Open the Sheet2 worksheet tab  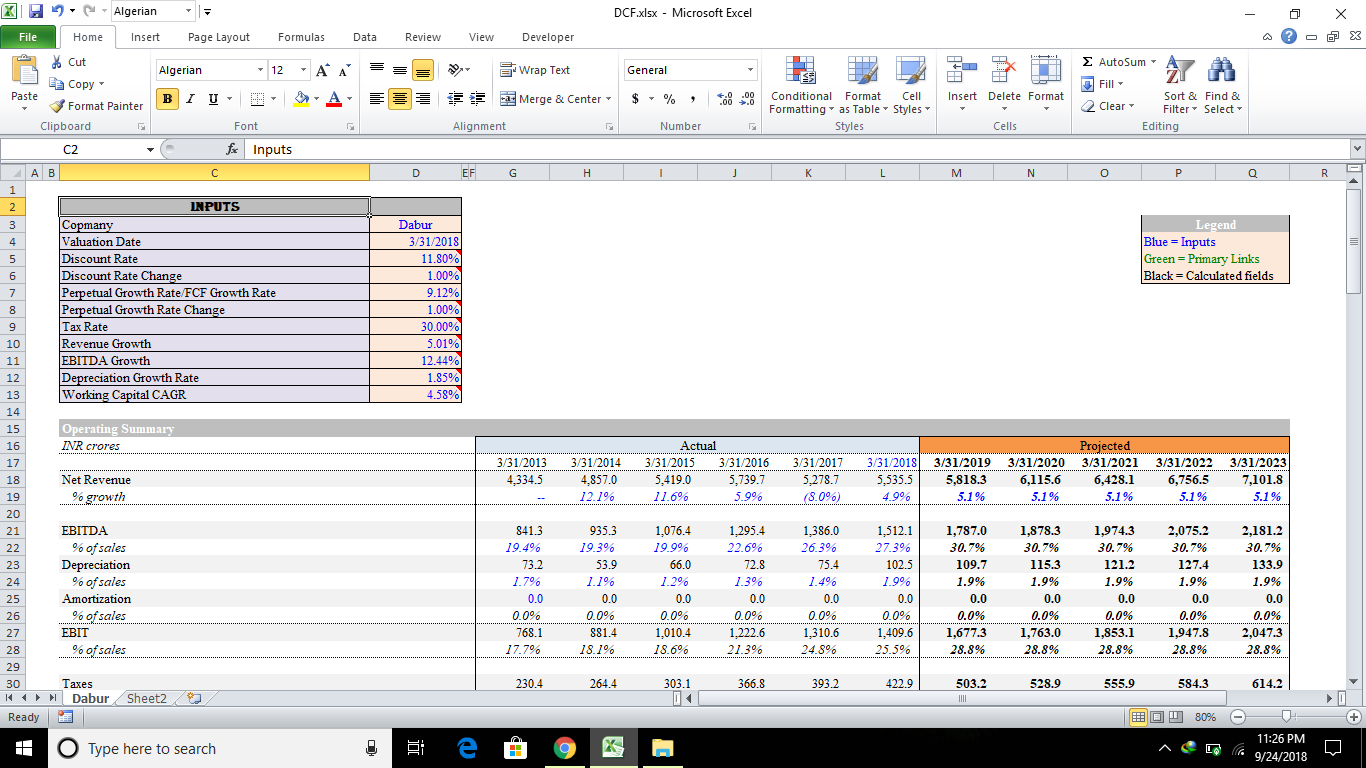[x=147, y=699]
